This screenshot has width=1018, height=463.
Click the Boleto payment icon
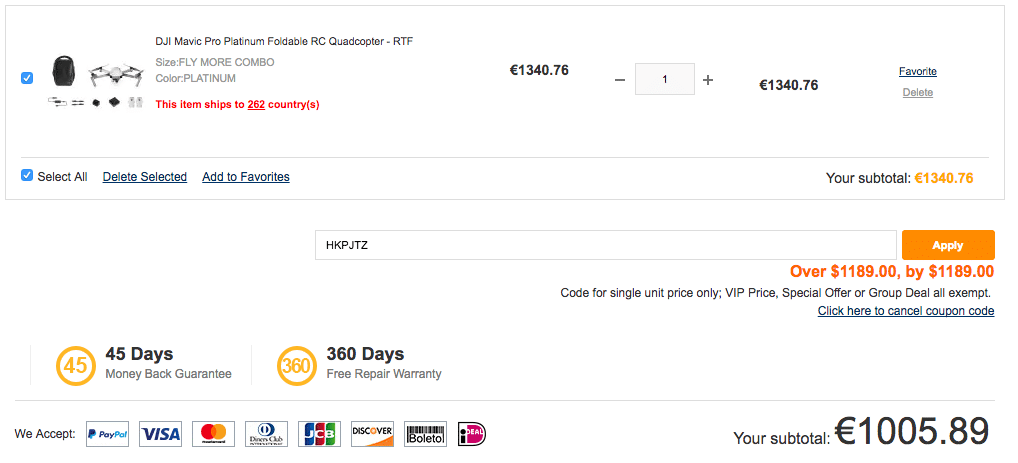[x=425, y=434]
